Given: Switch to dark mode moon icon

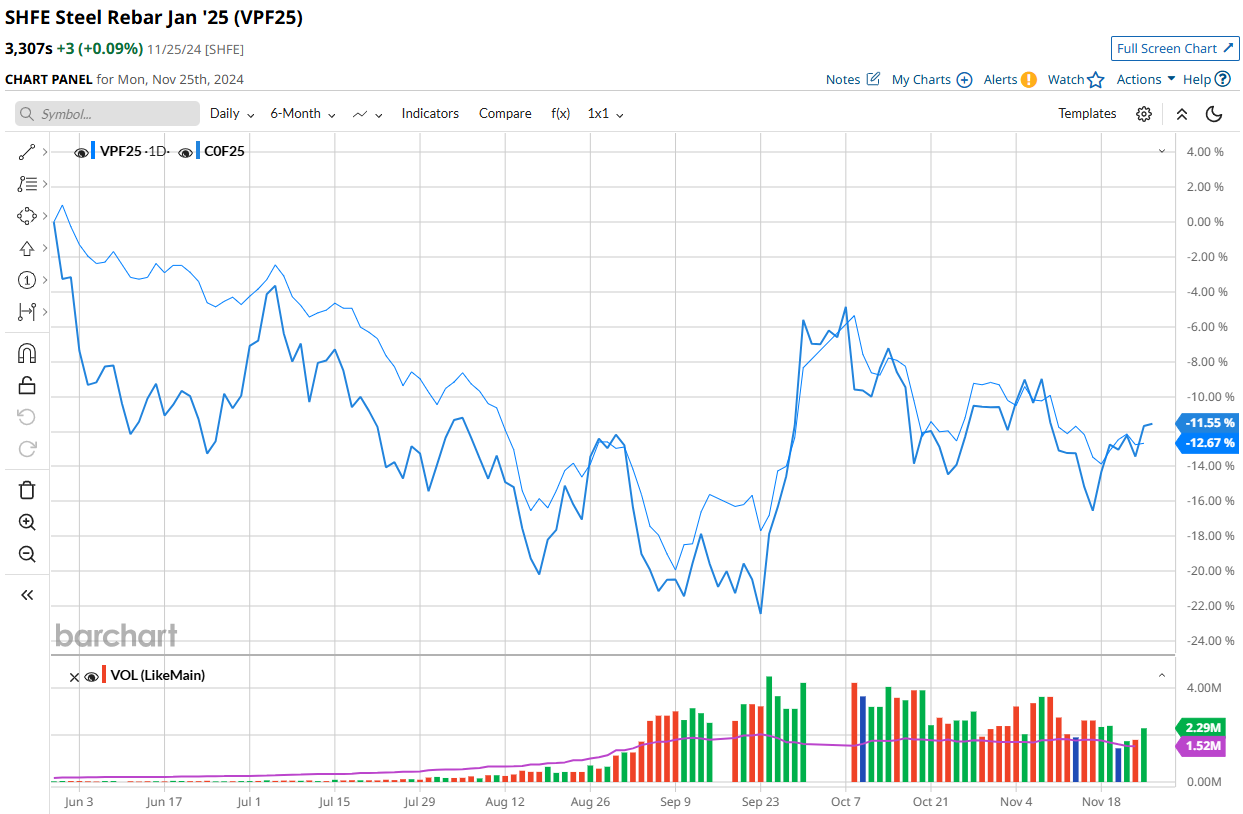Looking at the screenshot, I should point(1214,114).
